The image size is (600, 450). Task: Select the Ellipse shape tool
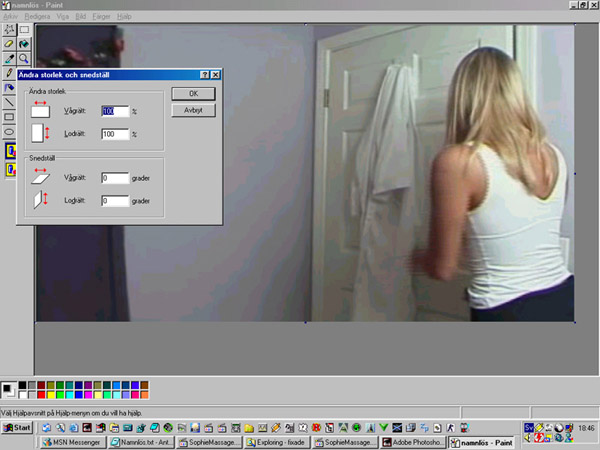point(9,132)
